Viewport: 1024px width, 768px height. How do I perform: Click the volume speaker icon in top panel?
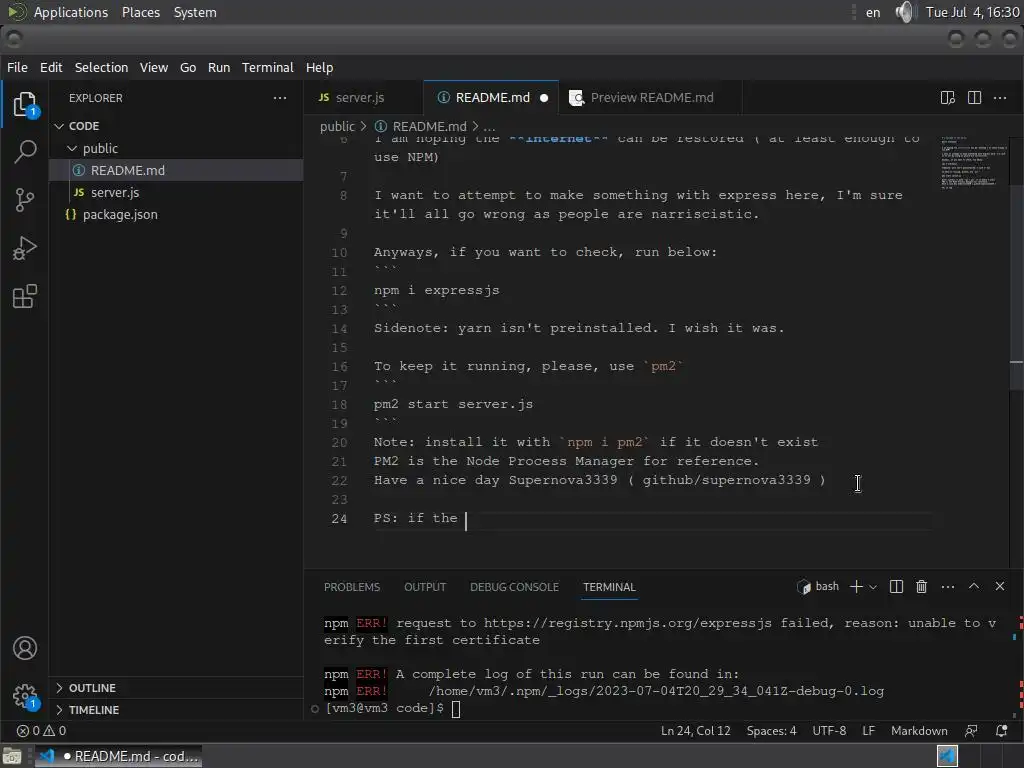pyautogui.click(x=904, y=12)
